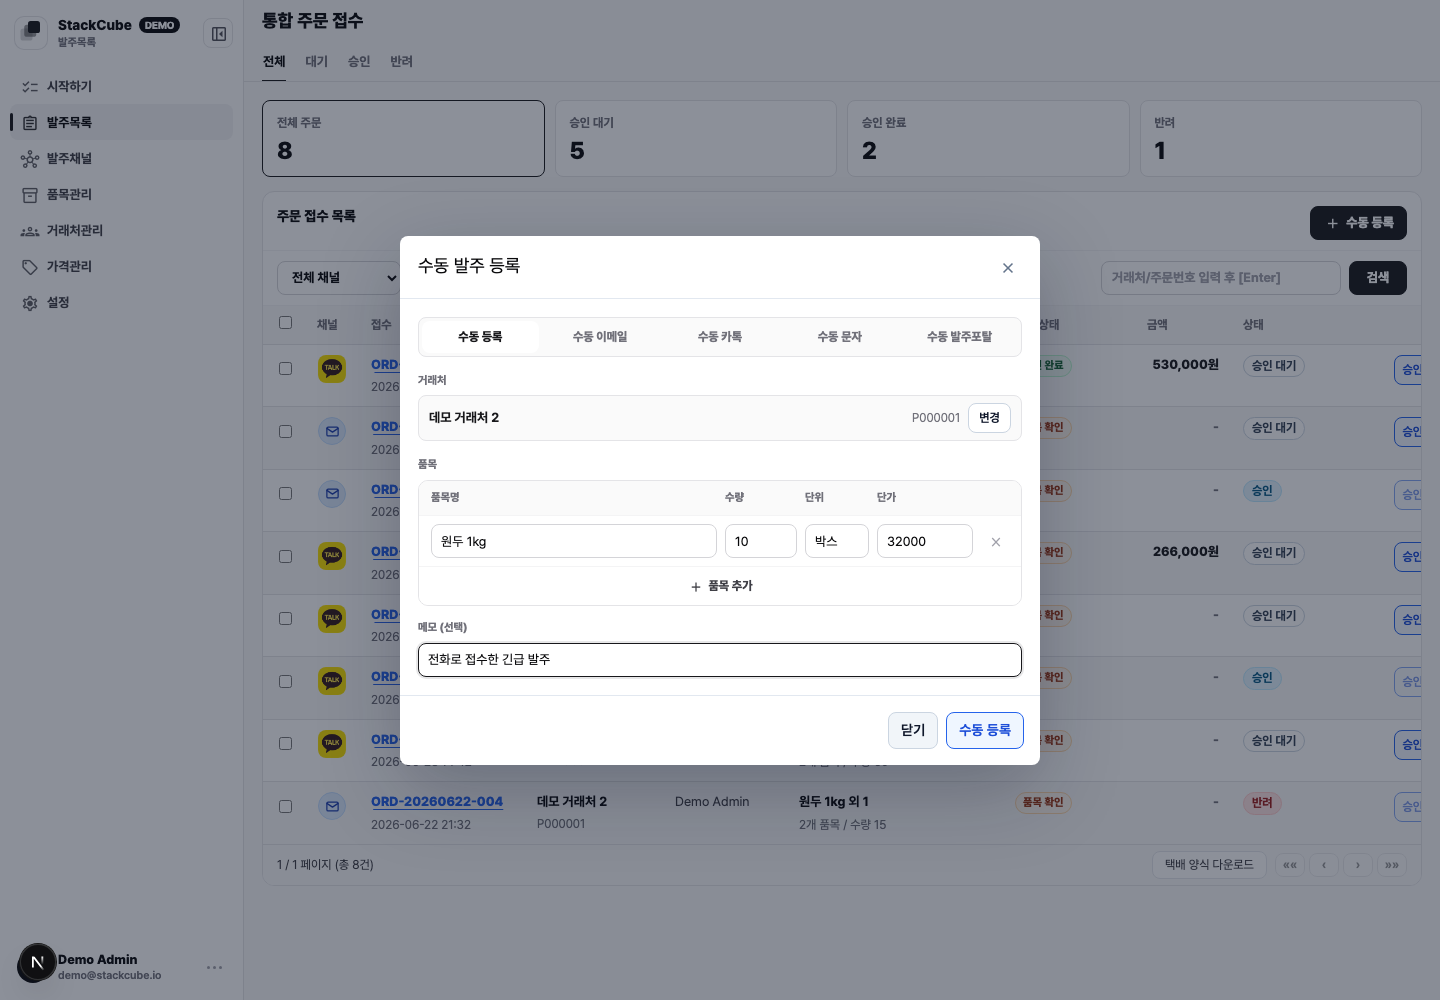Check the 530,000원 order row checkbox
Image resolution: width=1440 pixels, height=1000 pixels.
point(286,369)
